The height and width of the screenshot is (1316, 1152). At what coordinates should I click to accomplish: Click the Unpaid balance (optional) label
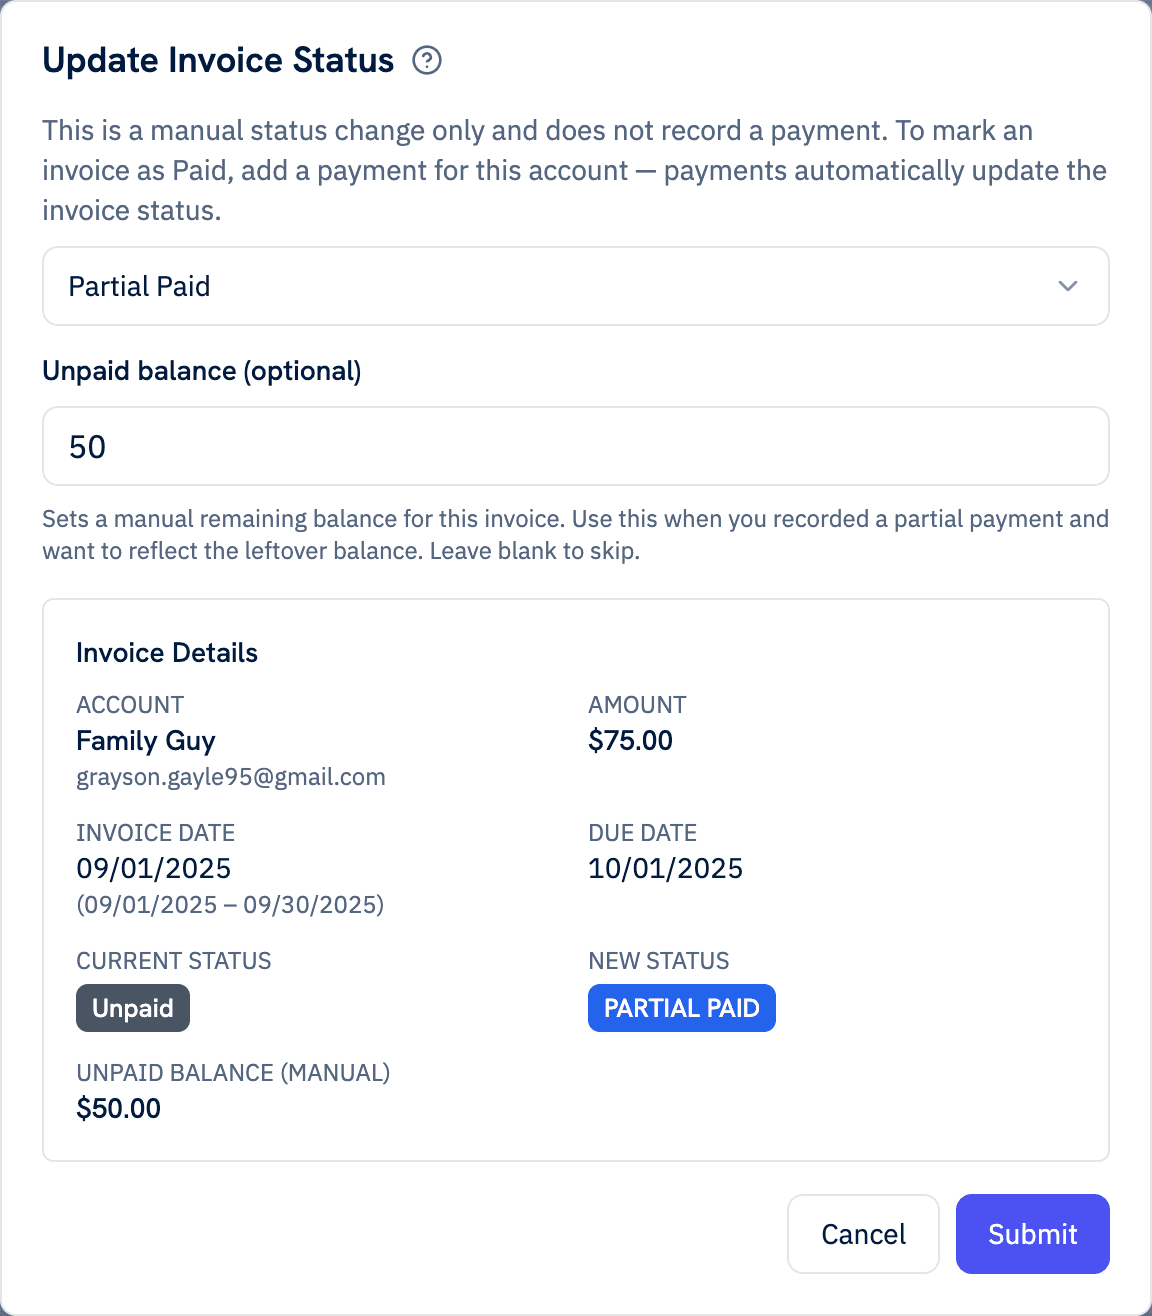click(201, 371)
